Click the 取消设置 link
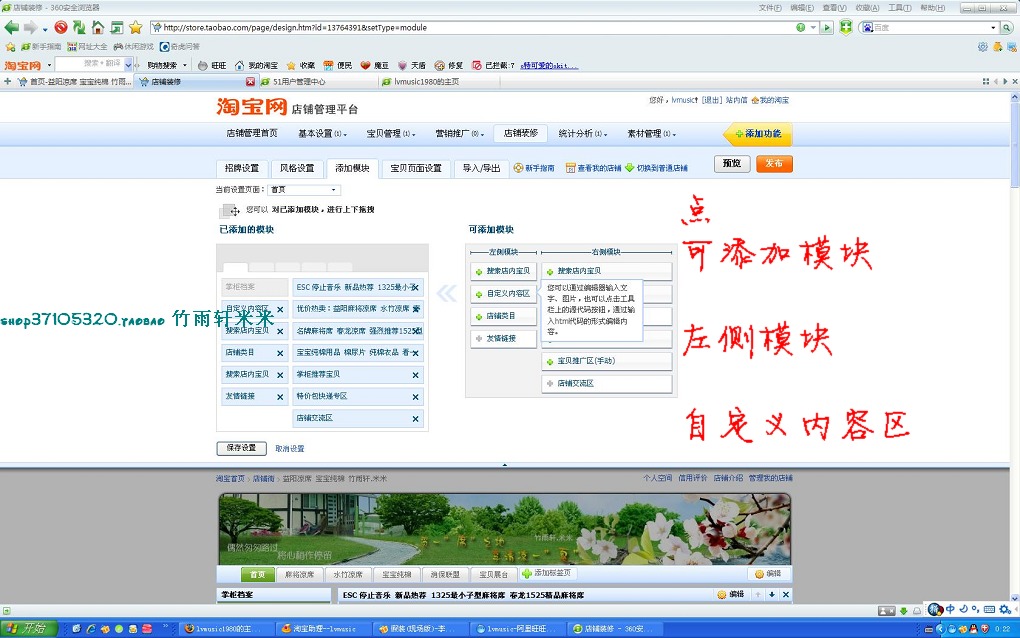 pos(289,449)
